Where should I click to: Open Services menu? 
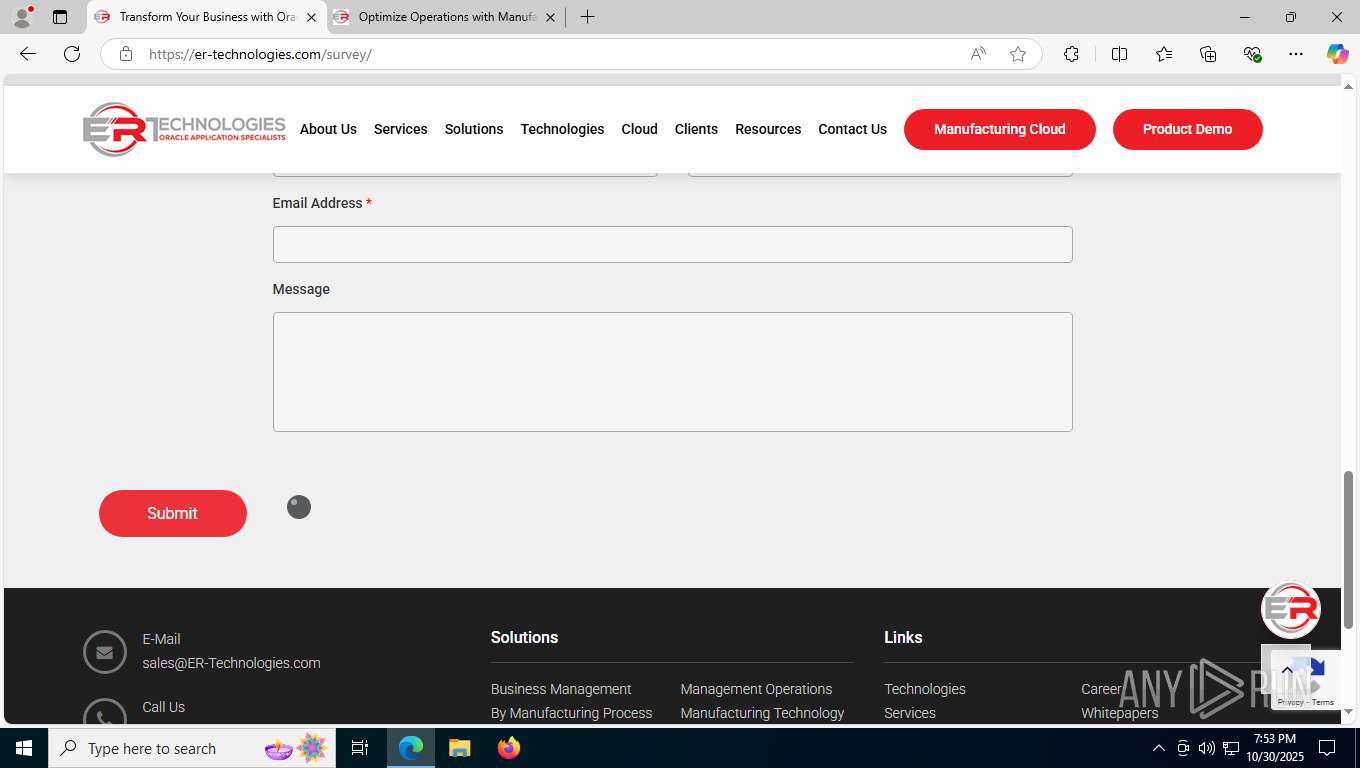(x=400, y=129)
